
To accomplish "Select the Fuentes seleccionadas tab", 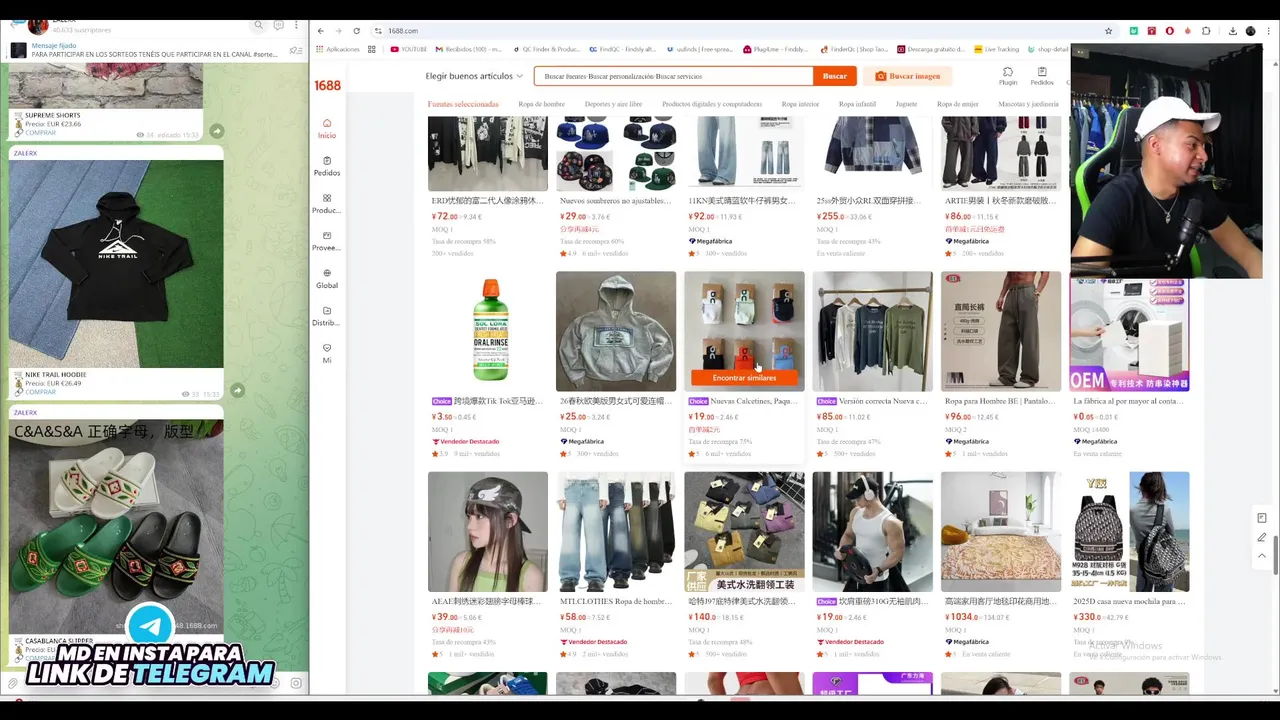I will coord(463,104).
